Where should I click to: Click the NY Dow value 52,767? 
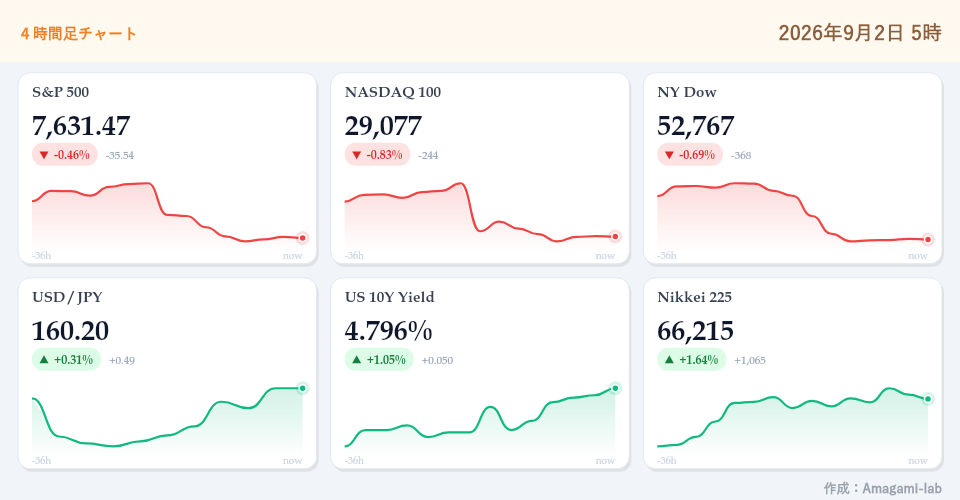pyautogui.click(x=696, y=126)
